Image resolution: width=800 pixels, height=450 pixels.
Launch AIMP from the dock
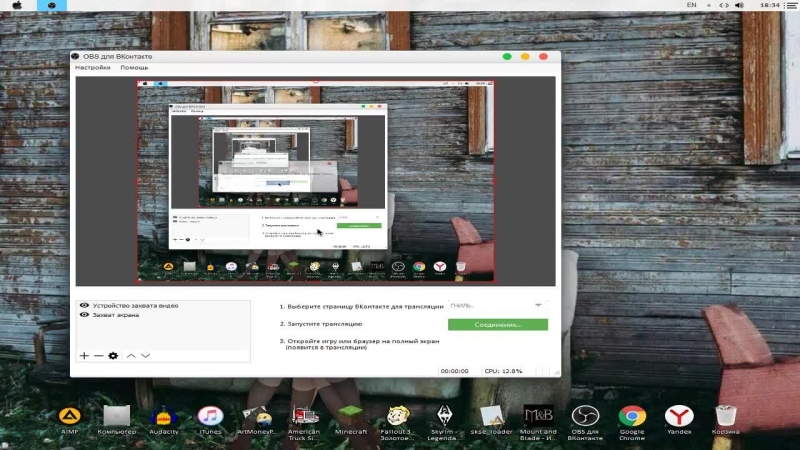coord(70,420)
